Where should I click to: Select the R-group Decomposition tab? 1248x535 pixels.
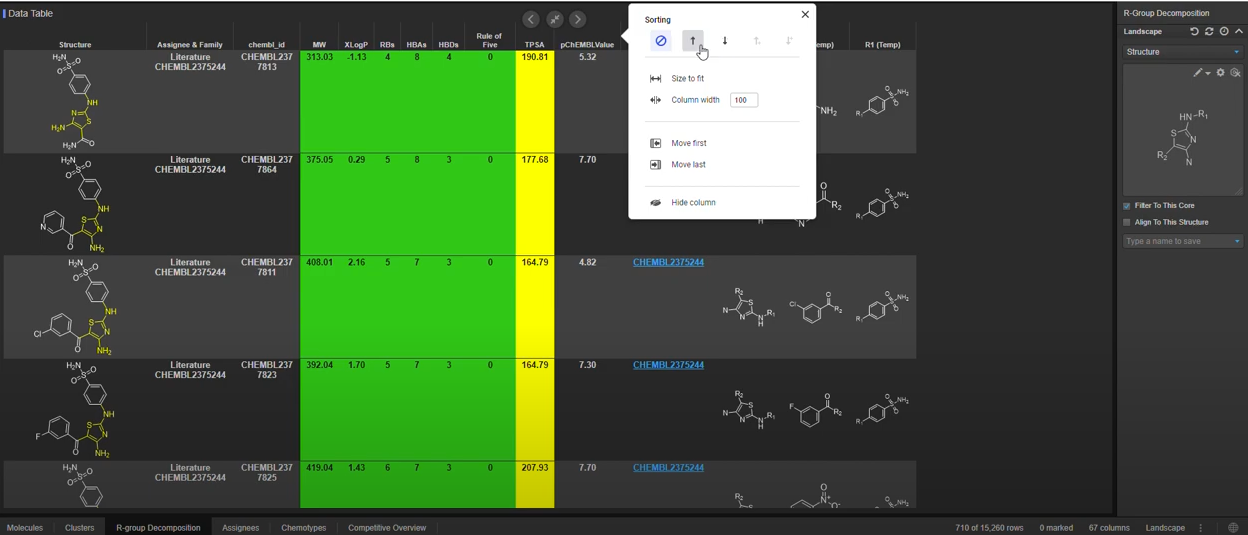click(158, 527)
